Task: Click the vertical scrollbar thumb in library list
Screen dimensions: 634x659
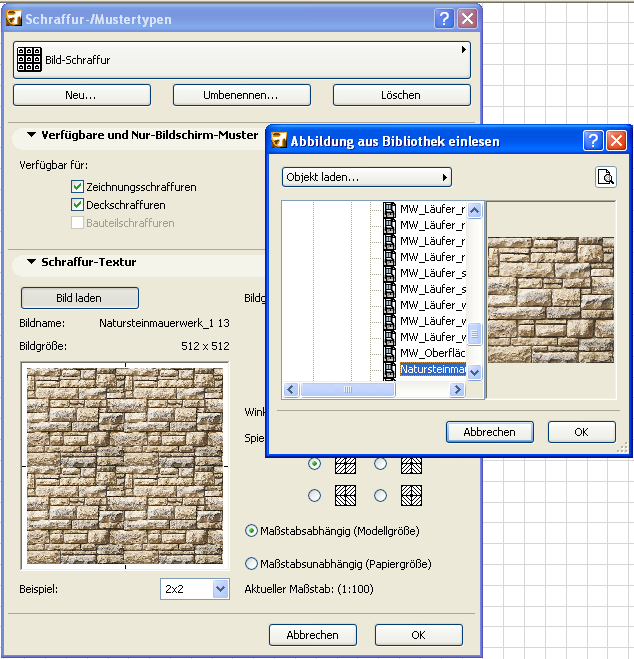Action: click(475, 334)
